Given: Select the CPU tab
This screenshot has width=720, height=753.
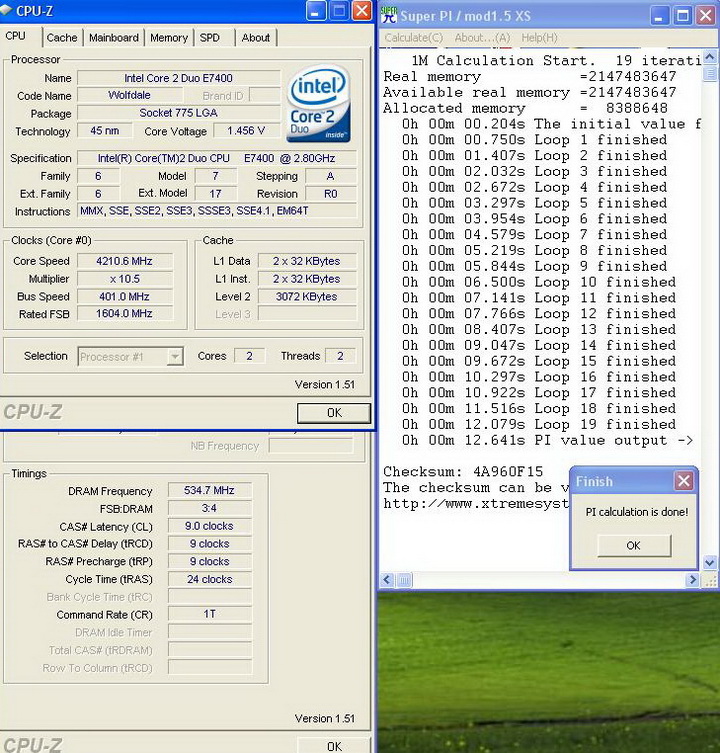Looking at the screenshot, I should coord(16,36).
